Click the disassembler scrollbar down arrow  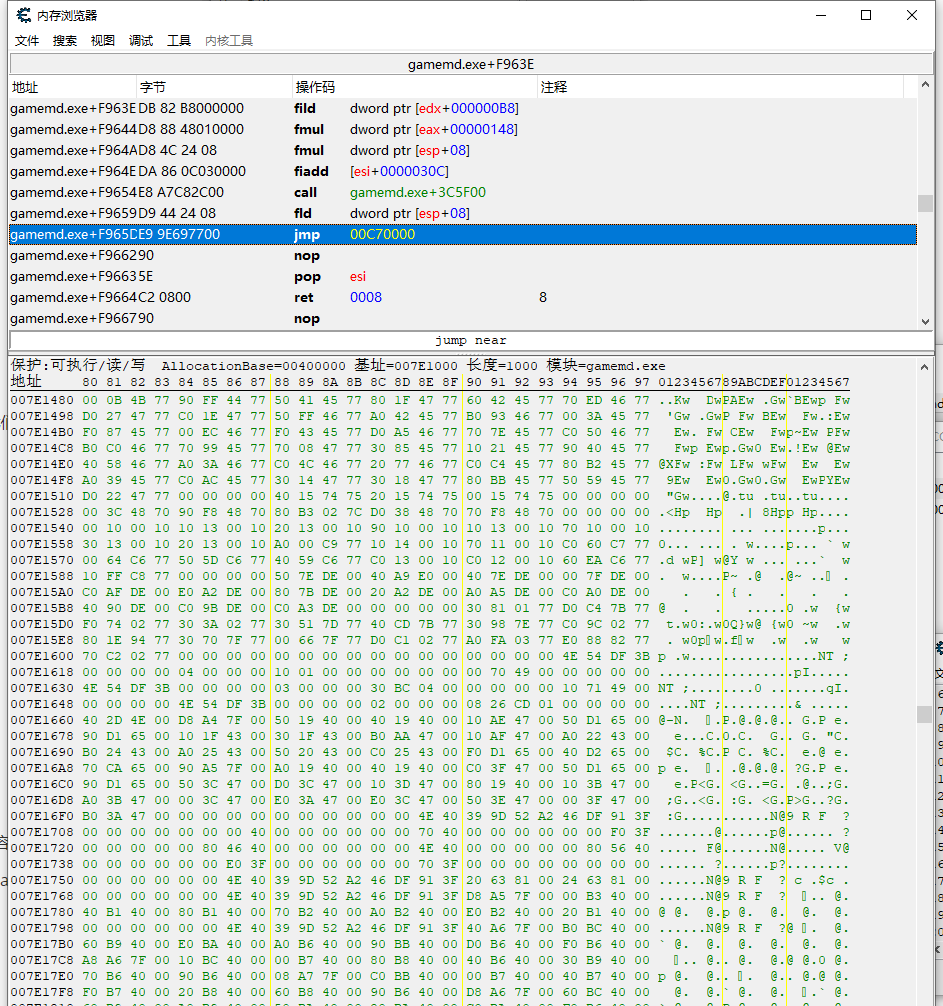click(x=925, y=320)
